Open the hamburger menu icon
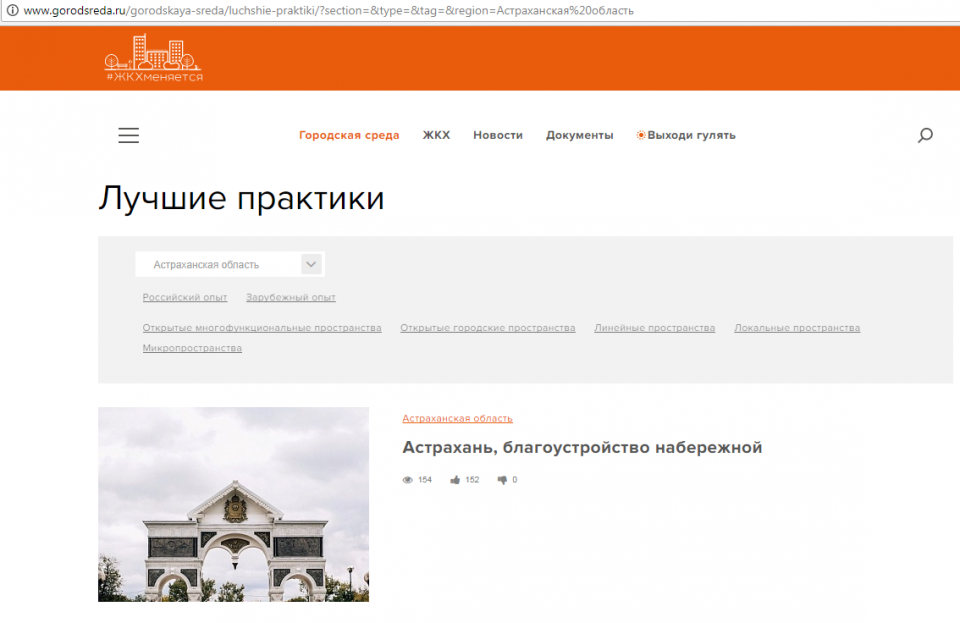The width and height of the screenshot is (960, 623). 128,136
